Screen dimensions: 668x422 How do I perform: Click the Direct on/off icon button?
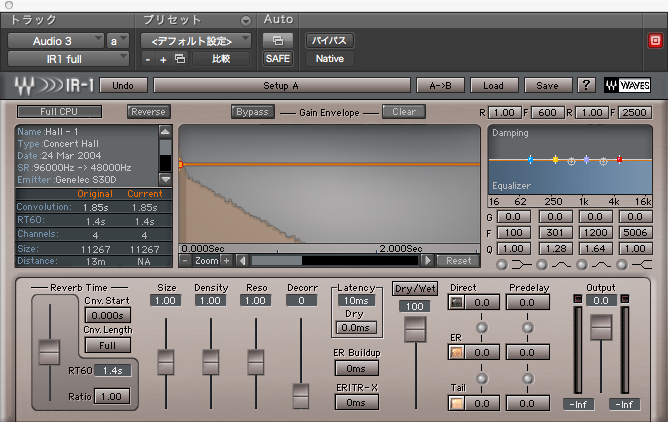456,302
